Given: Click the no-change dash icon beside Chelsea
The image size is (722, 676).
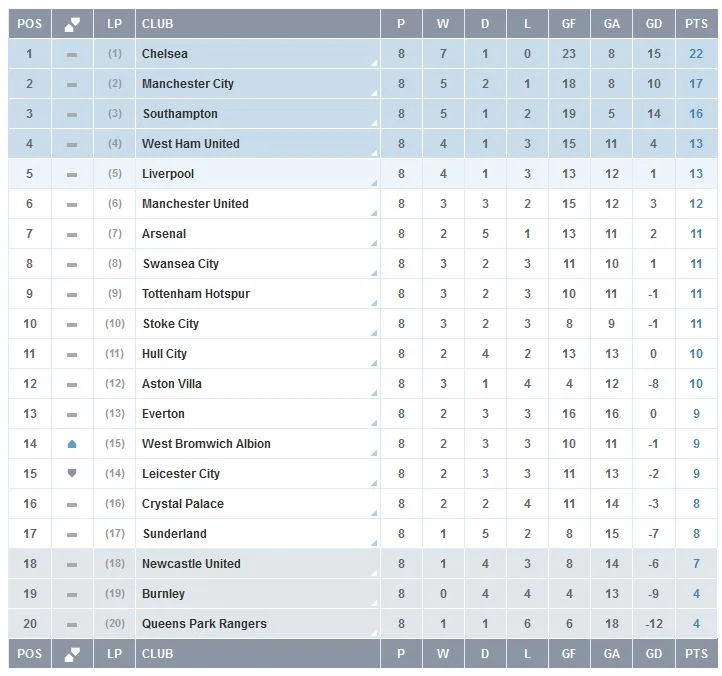Looking at the screenshot, I should coord(72,54).
